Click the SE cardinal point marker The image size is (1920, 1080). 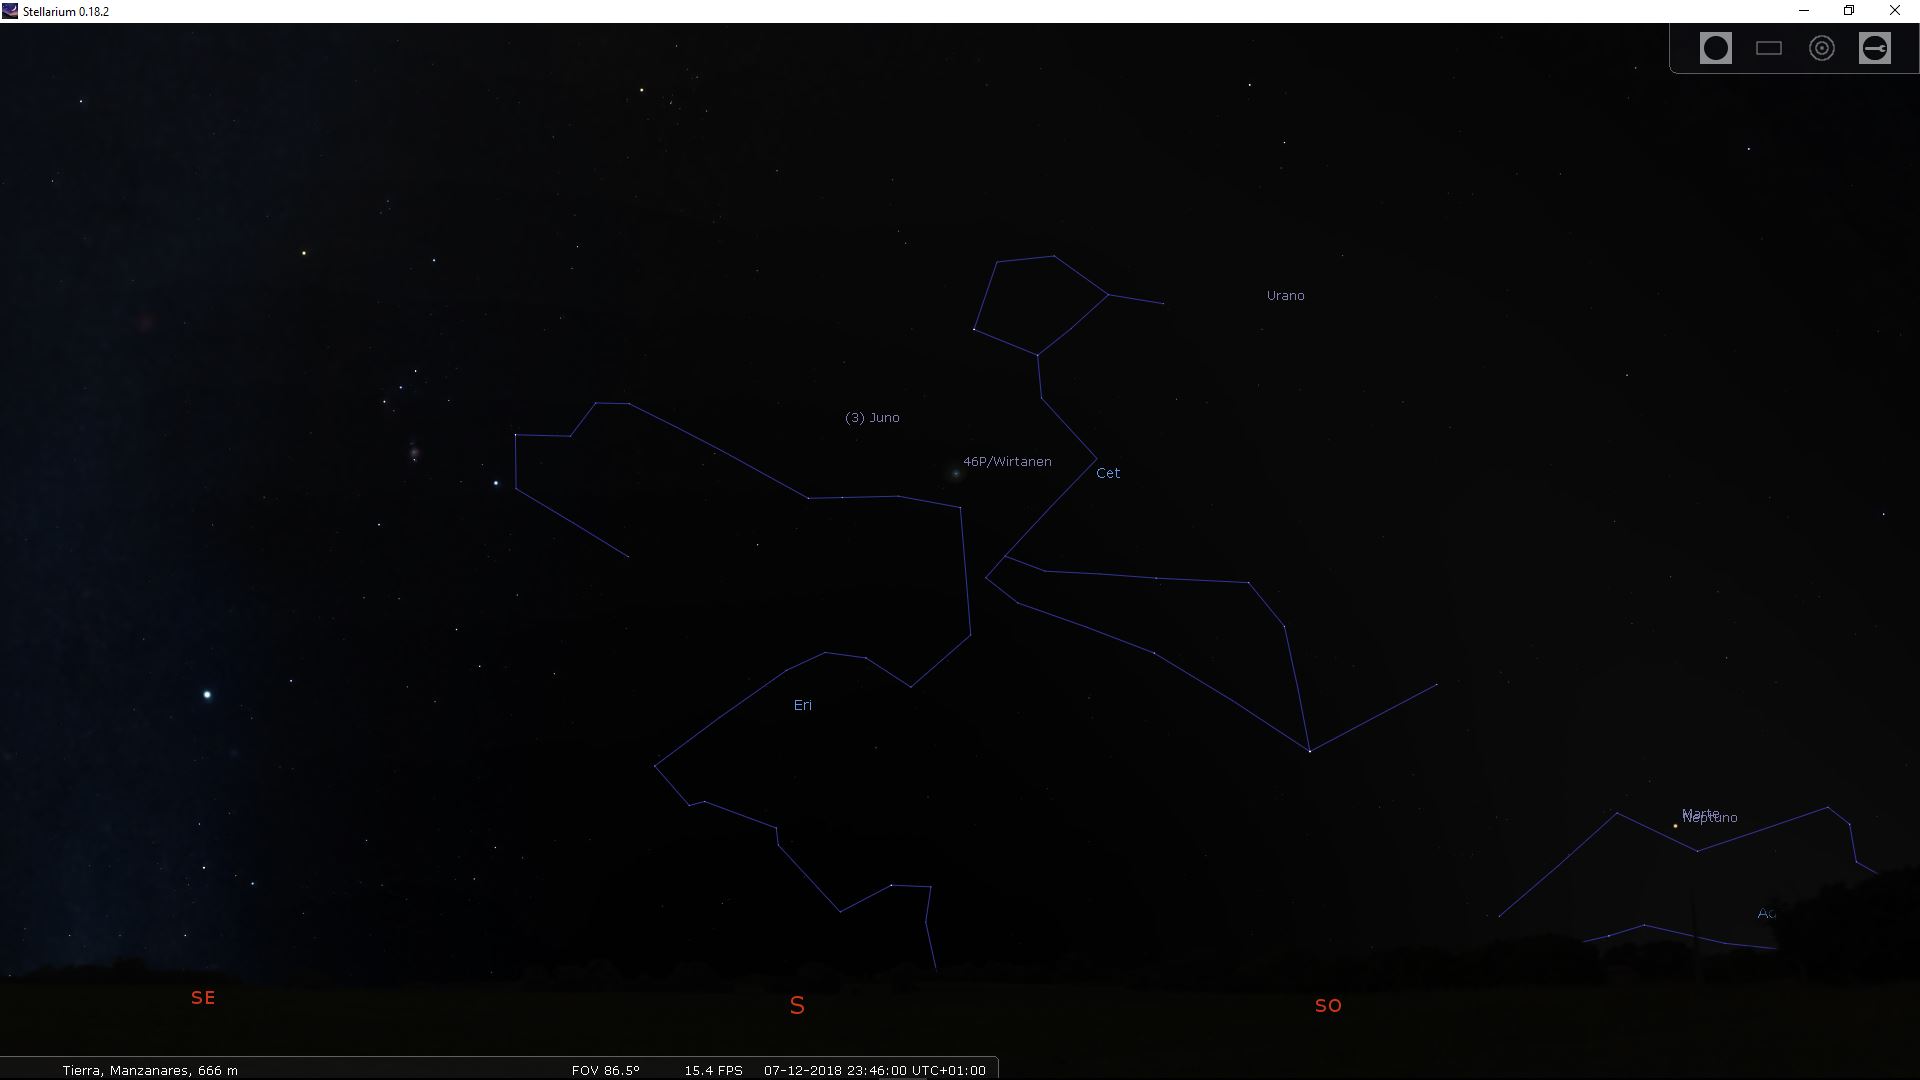click(x=203, y=998)
